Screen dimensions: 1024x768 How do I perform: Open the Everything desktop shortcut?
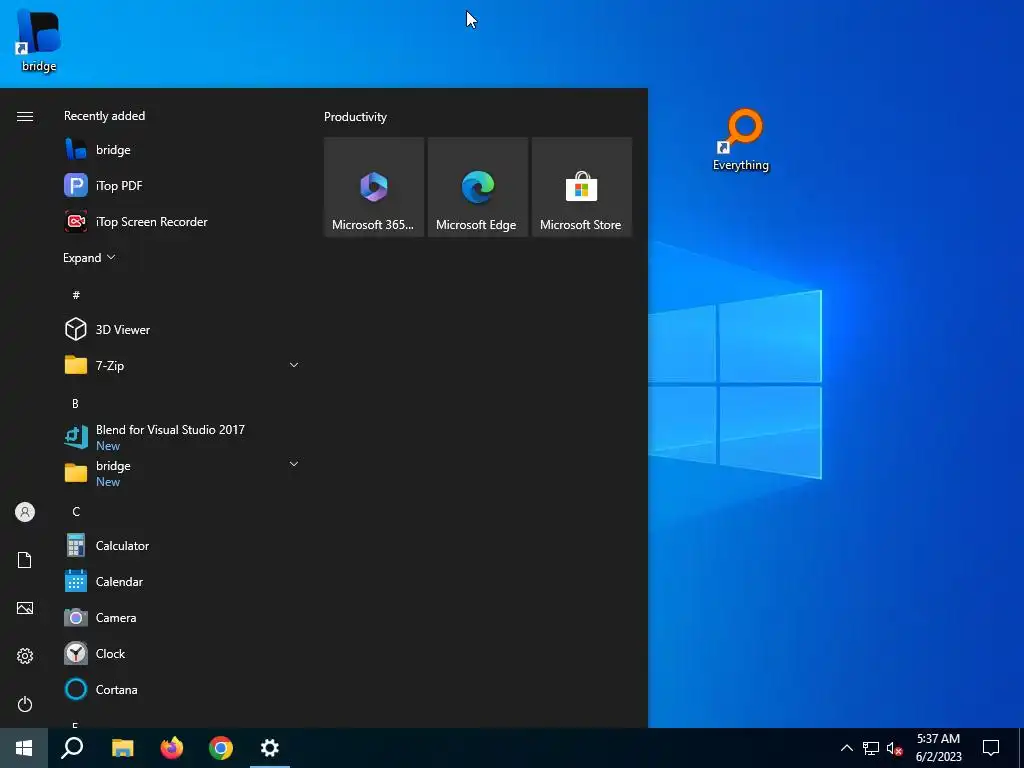(741, 140)
